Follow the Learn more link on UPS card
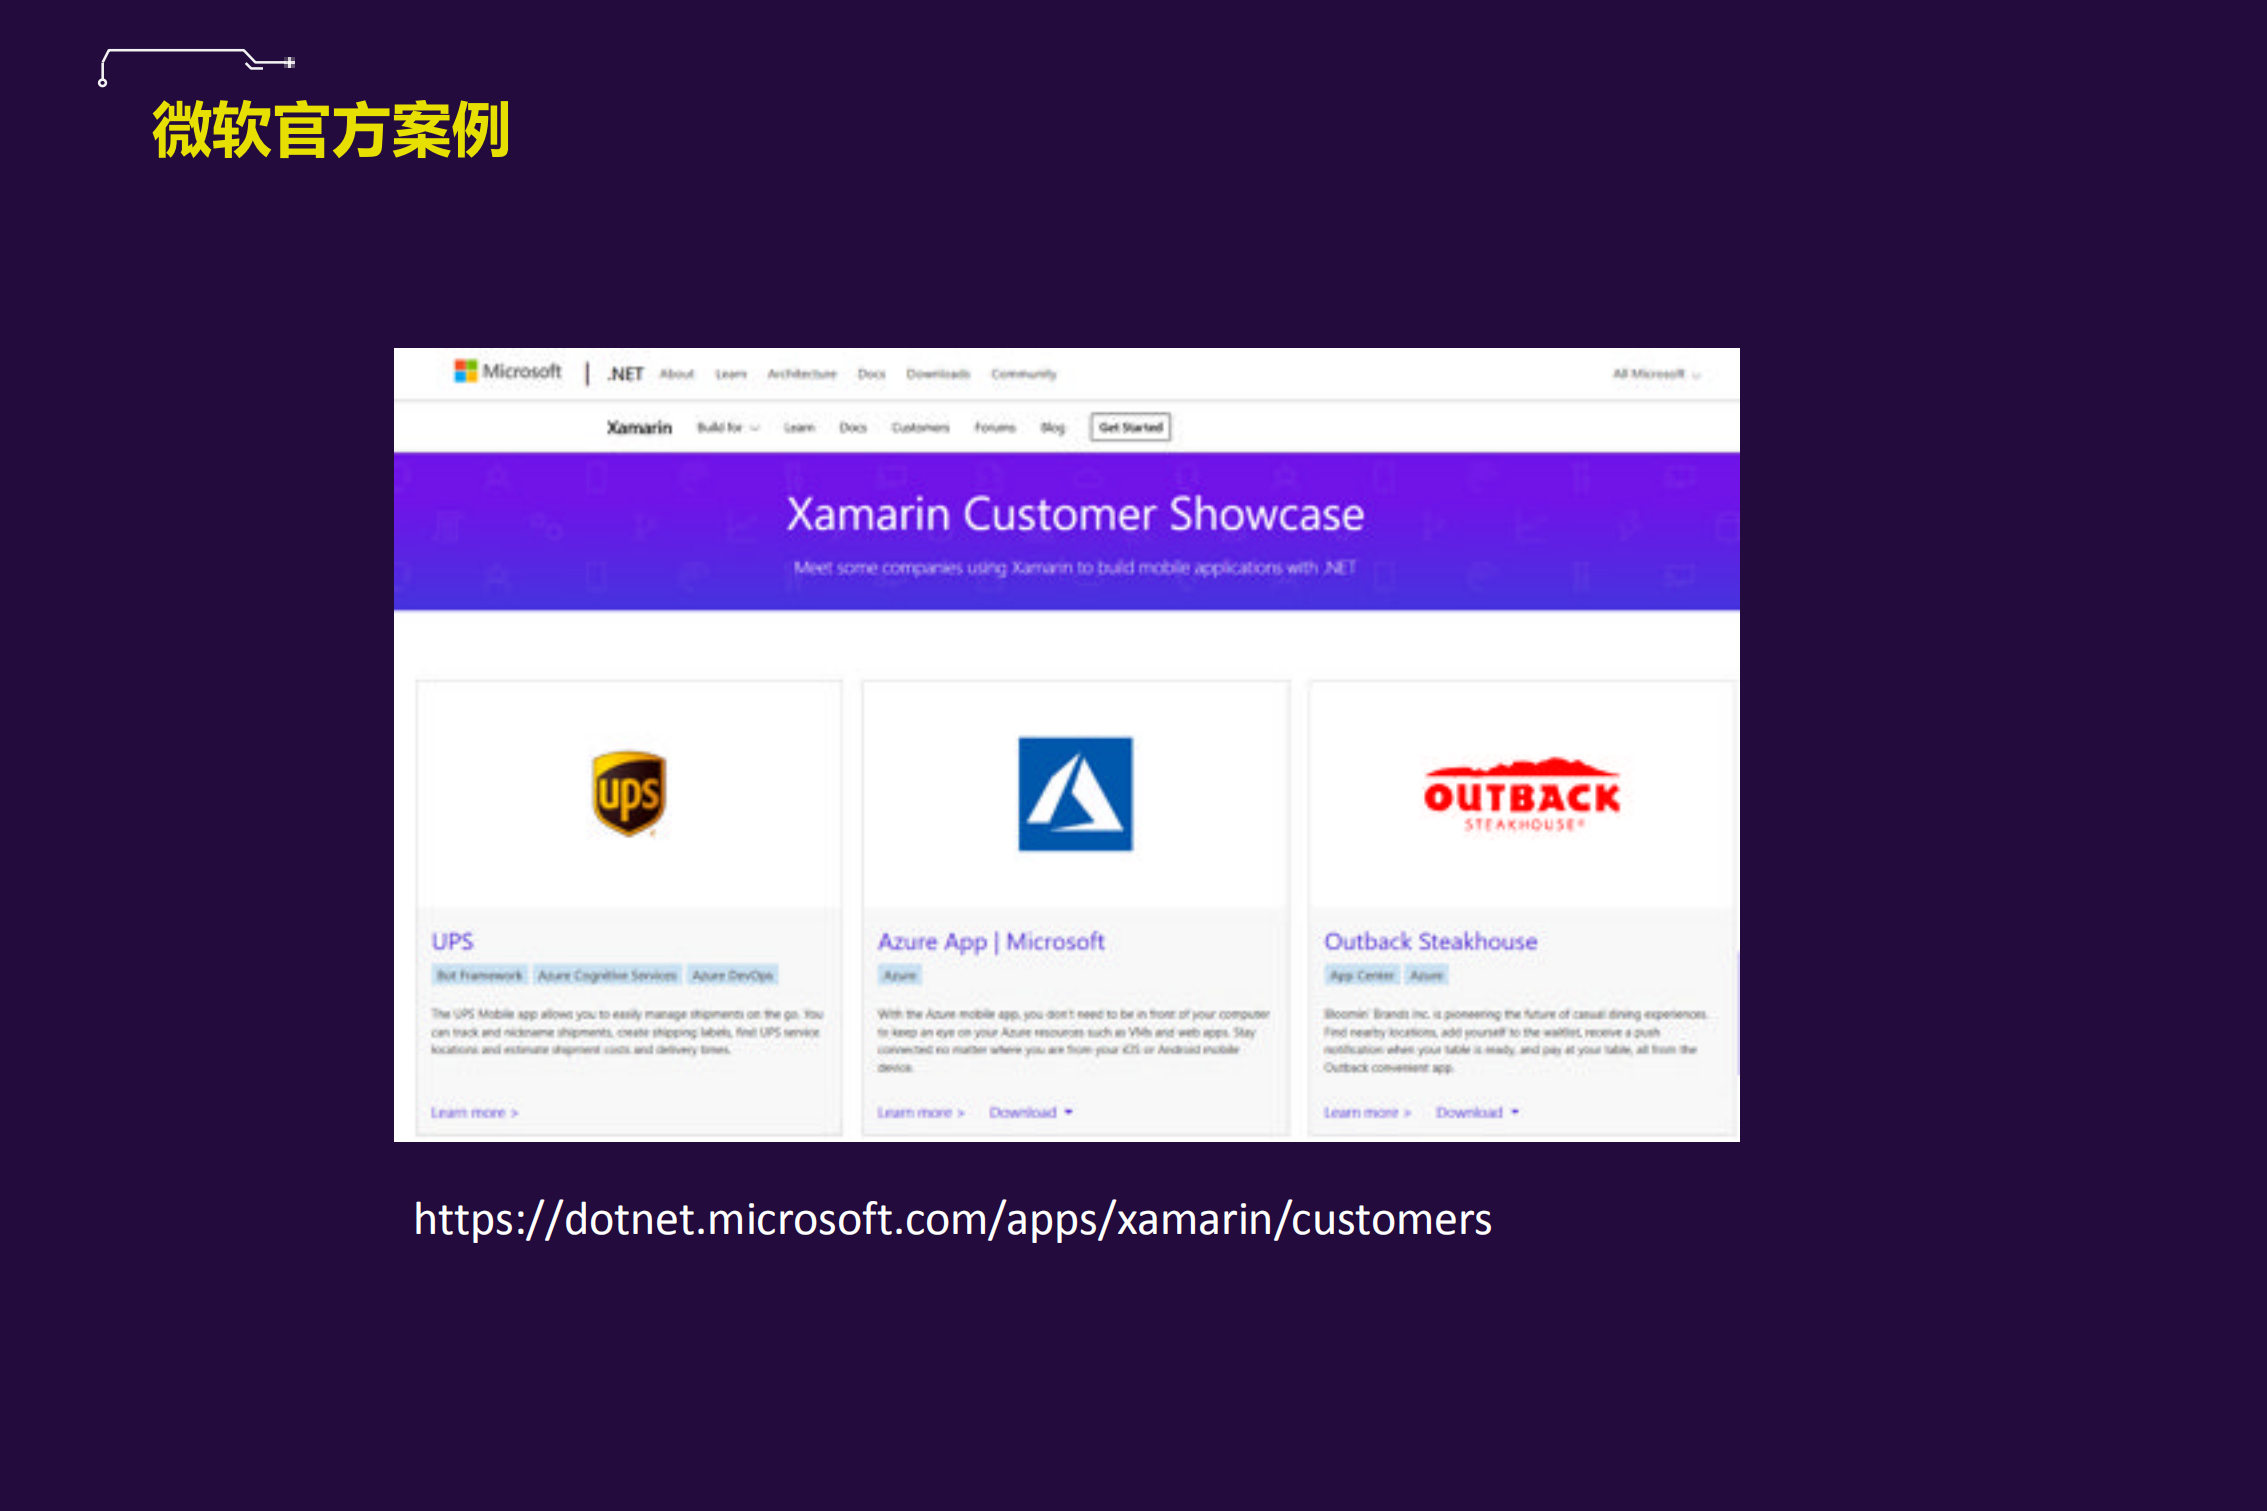The width and height of the screenshot is (2267, 1511). (x=475, y=1112)
